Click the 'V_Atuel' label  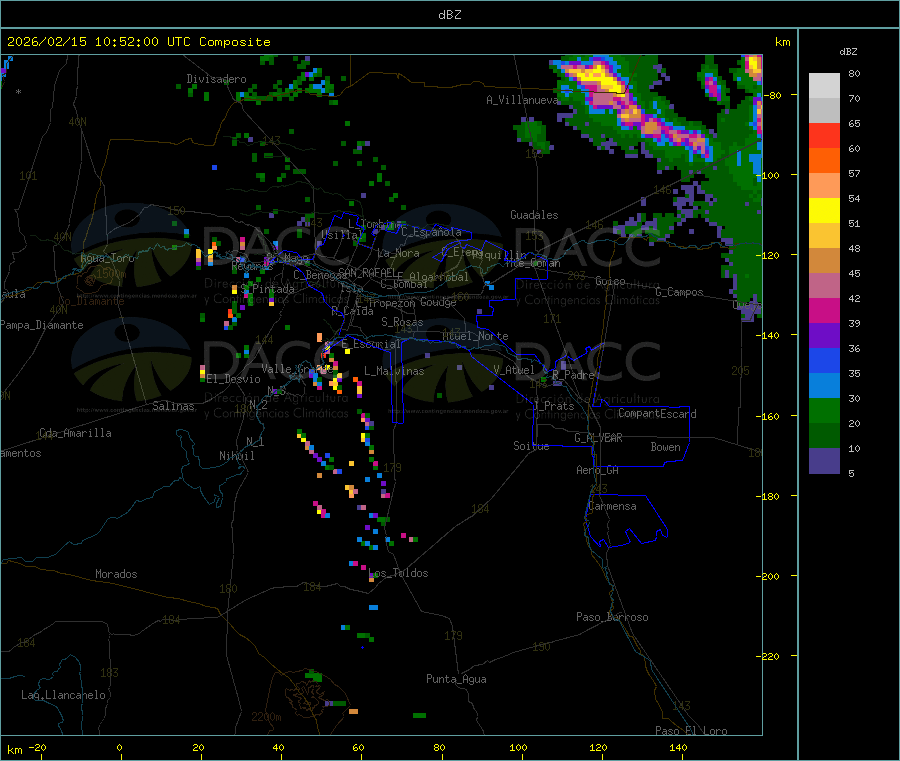pos(514,370)
